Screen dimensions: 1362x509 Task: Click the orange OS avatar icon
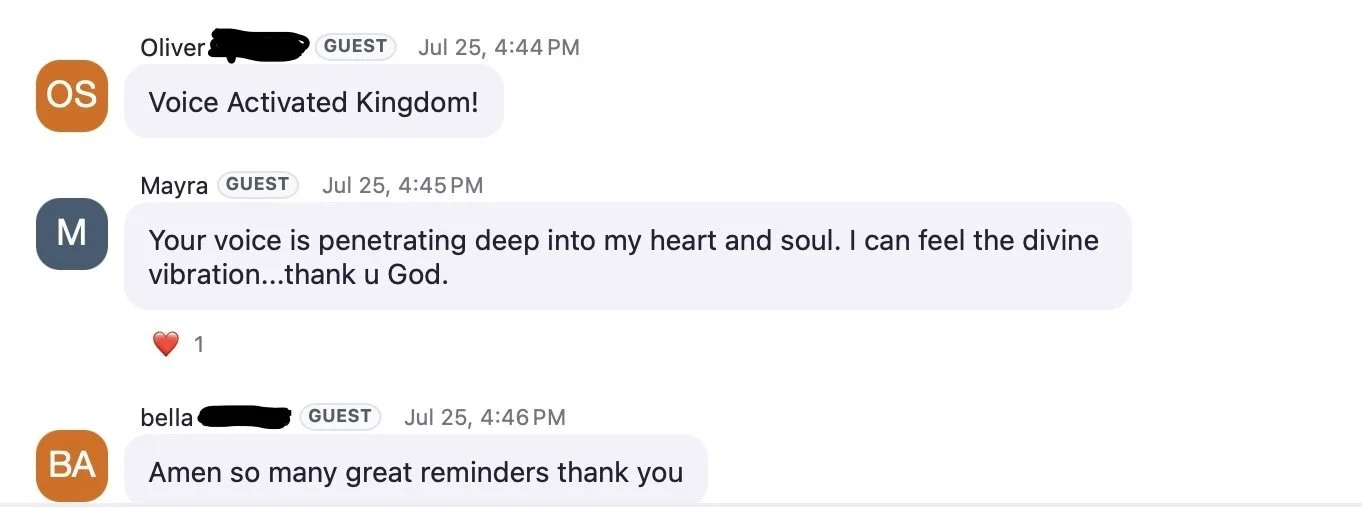coord(72,96)
